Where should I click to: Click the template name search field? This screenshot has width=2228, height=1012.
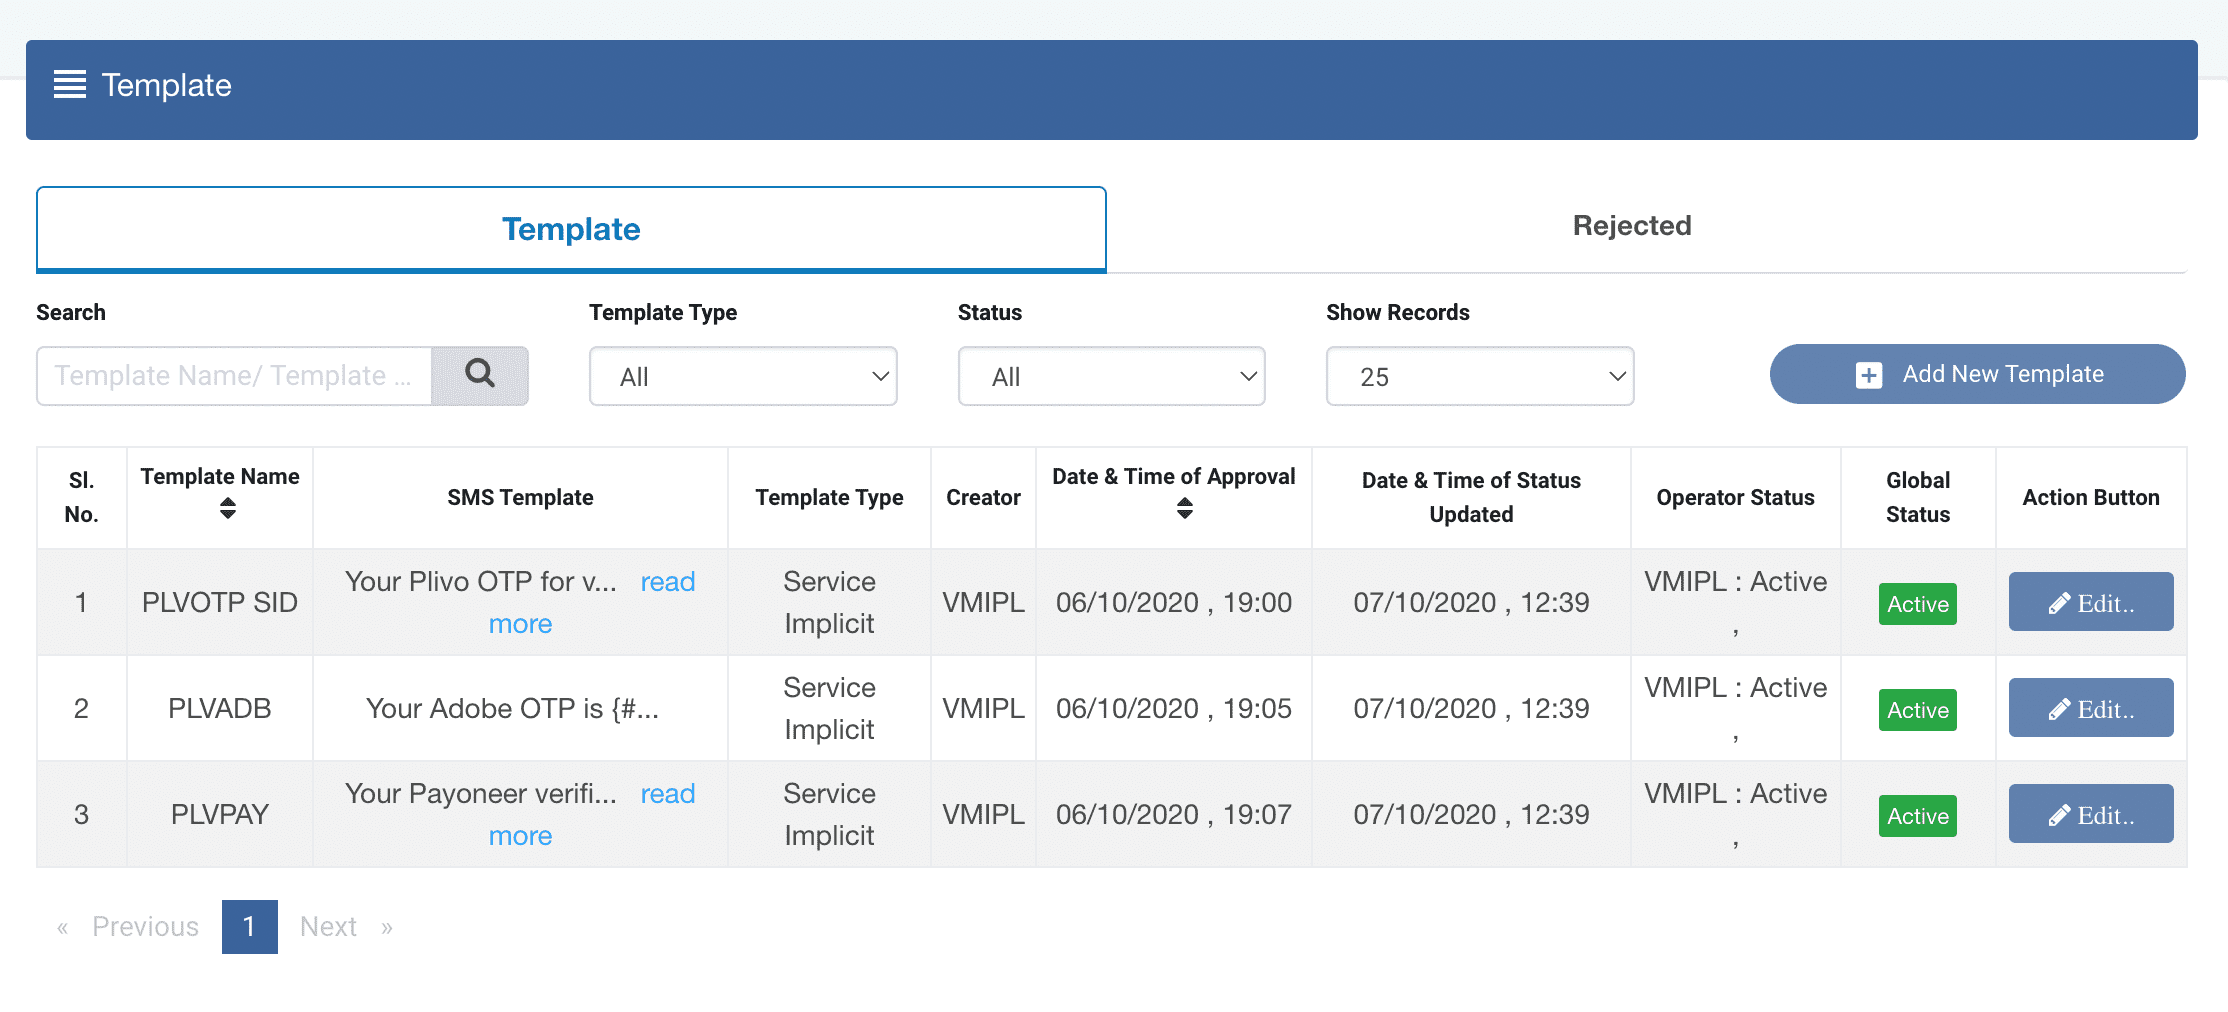pyautogui.click(x=234, y=375)
